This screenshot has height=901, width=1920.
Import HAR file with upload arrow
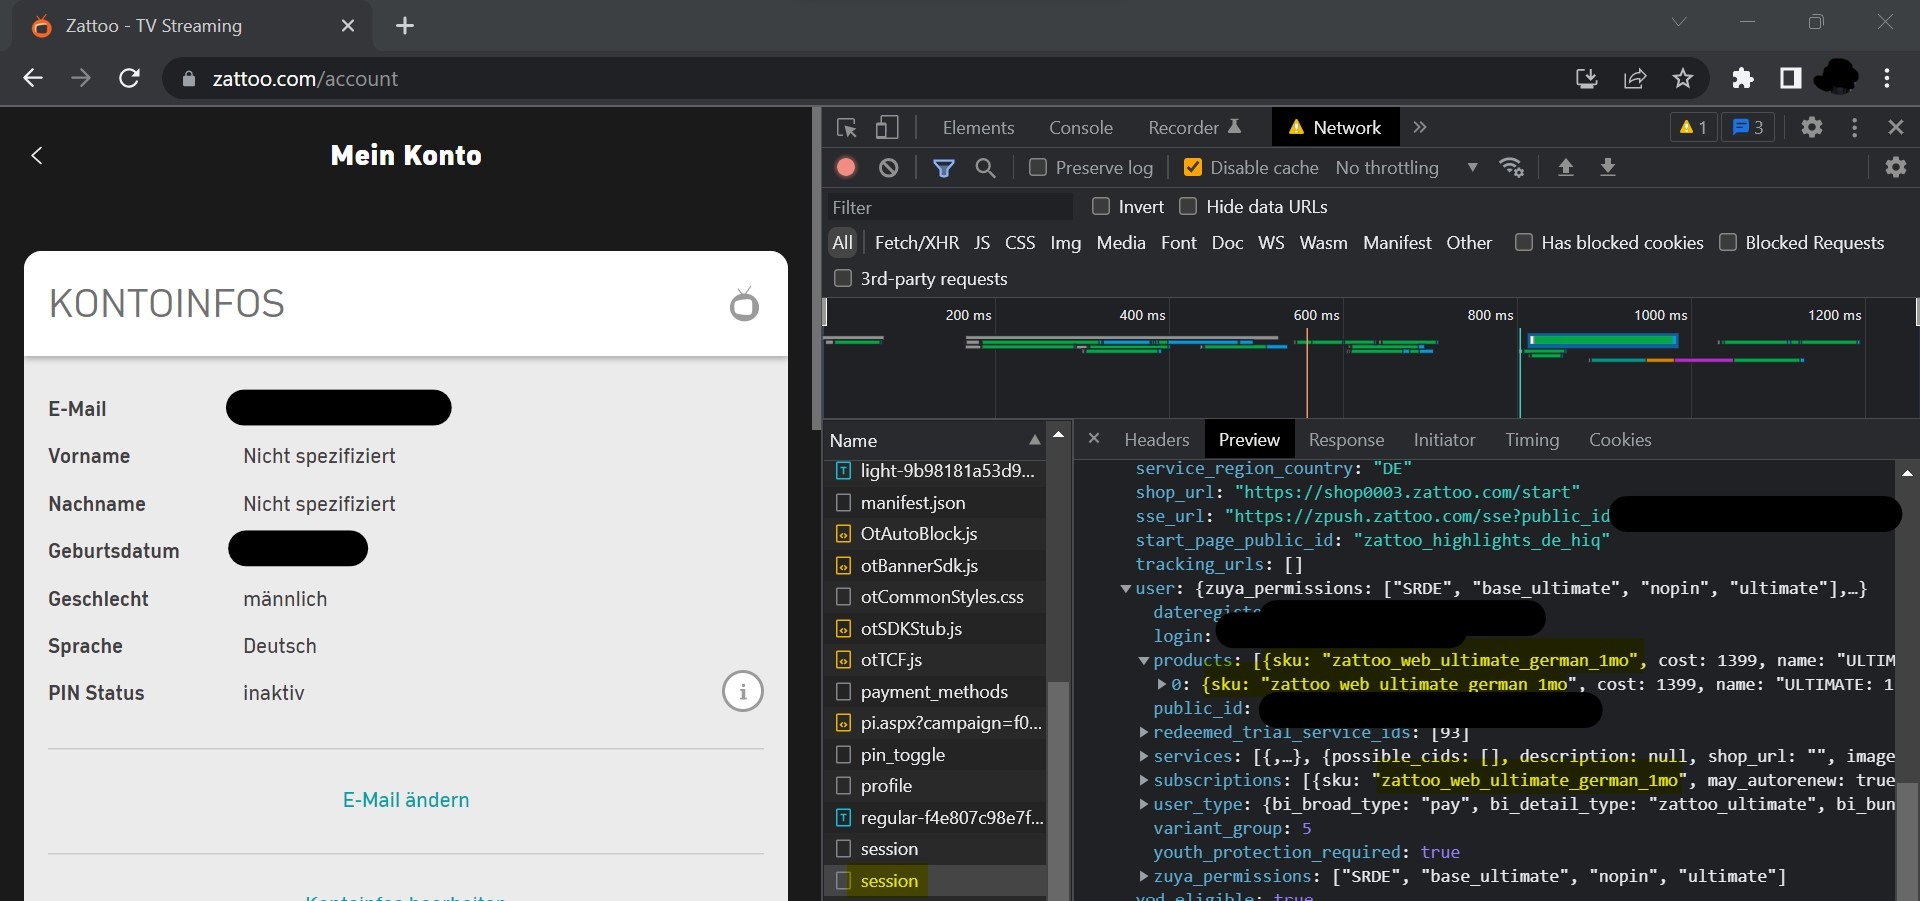coord(1566,167)
